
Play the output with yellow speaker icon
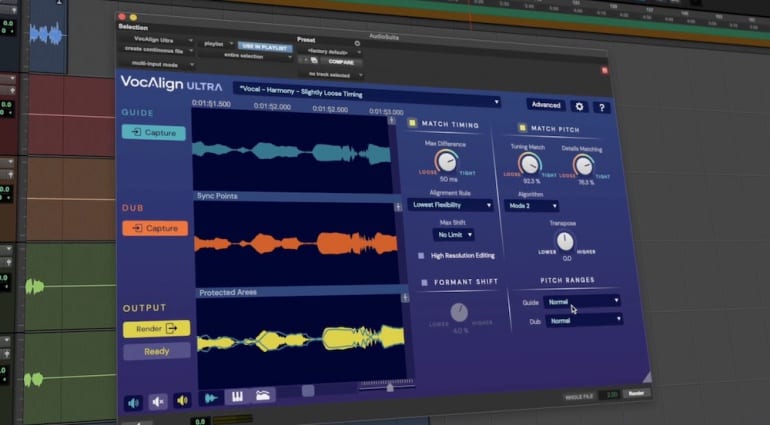(x=182, y=401)
